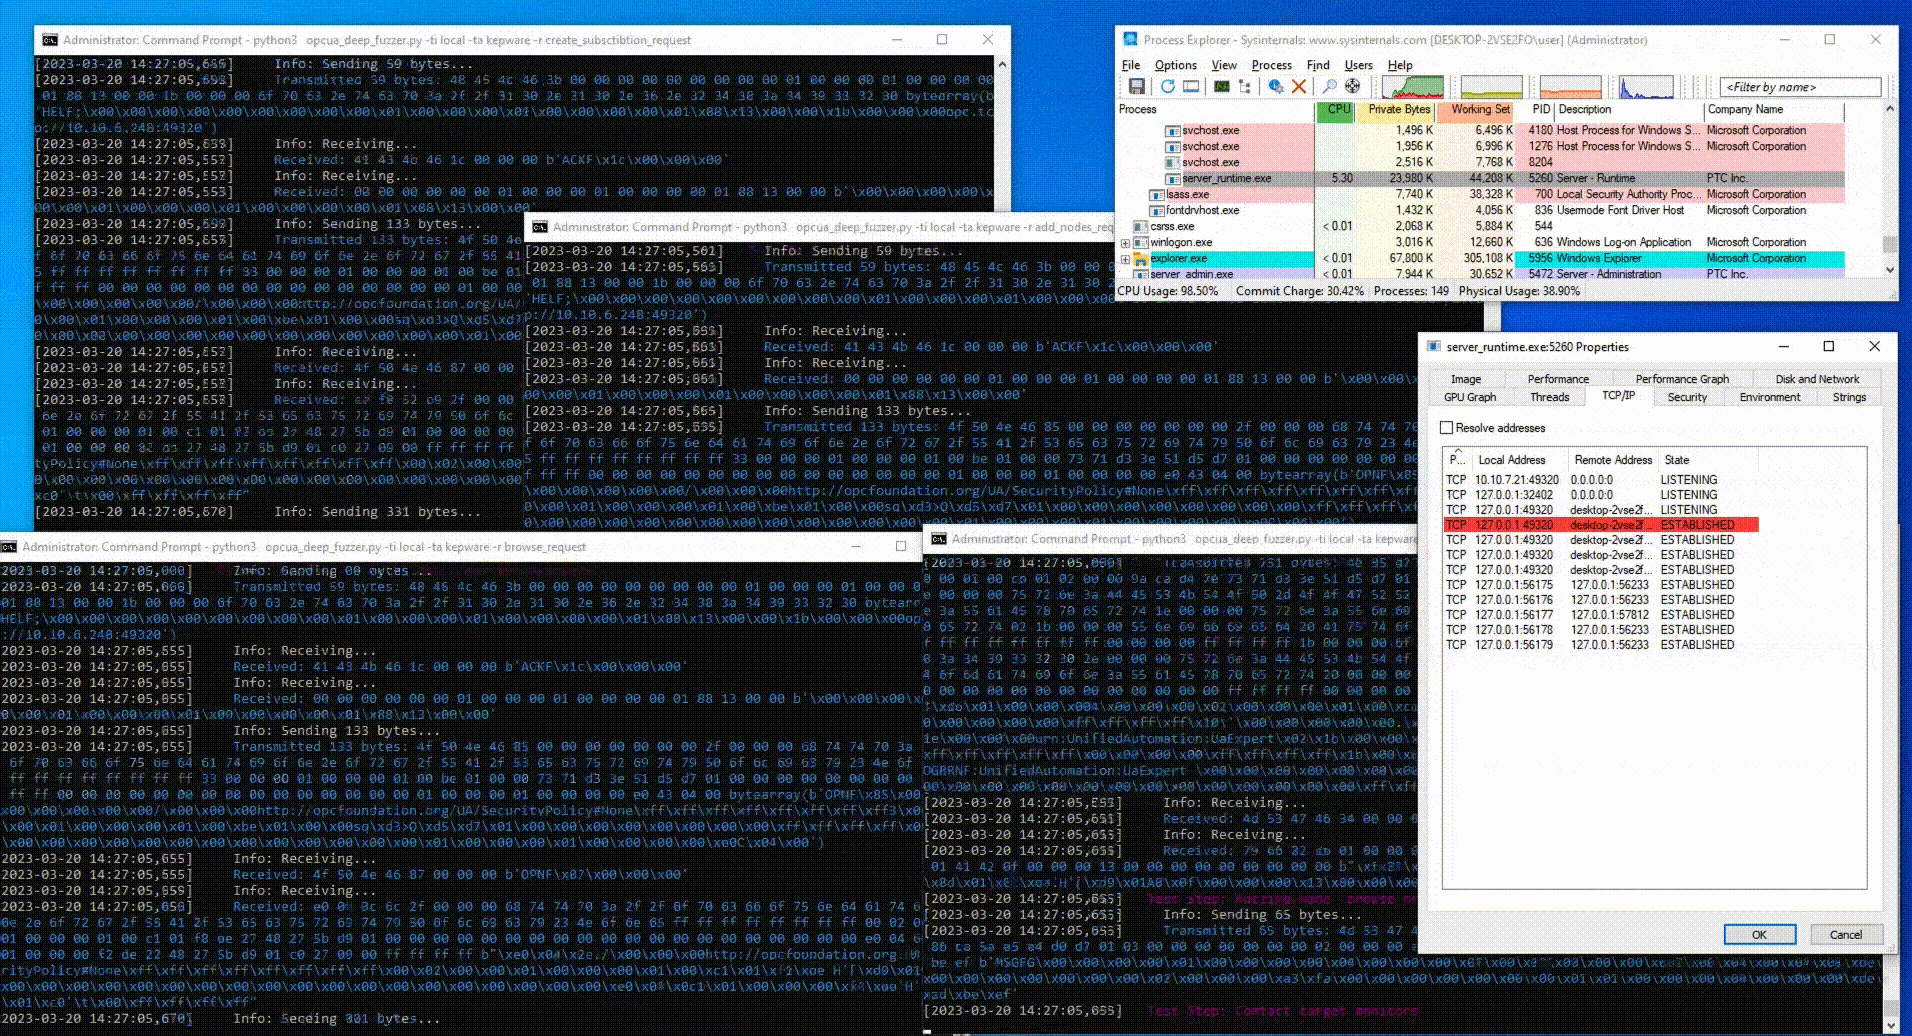Open System Information via its toolbar icon
This screenshot has width=1912, height=1036.
tap(1221, 87)
